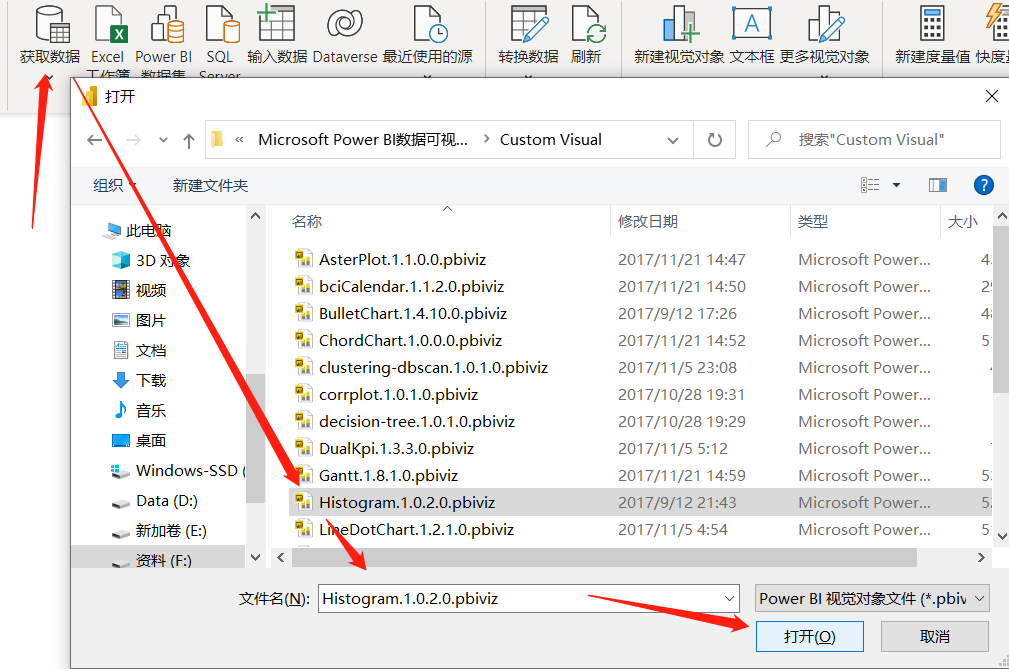Open view options dropdown arrow
Screen dimensions: 1009x669
coord(896,185)
